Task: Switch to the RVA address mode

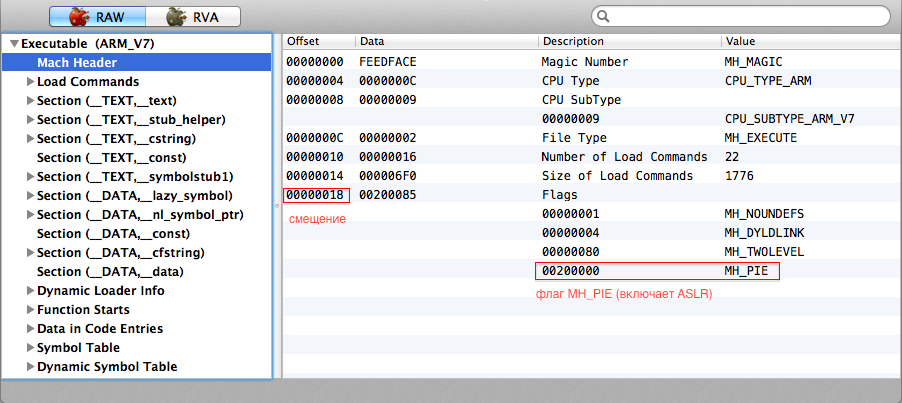Action: (193, 17)
